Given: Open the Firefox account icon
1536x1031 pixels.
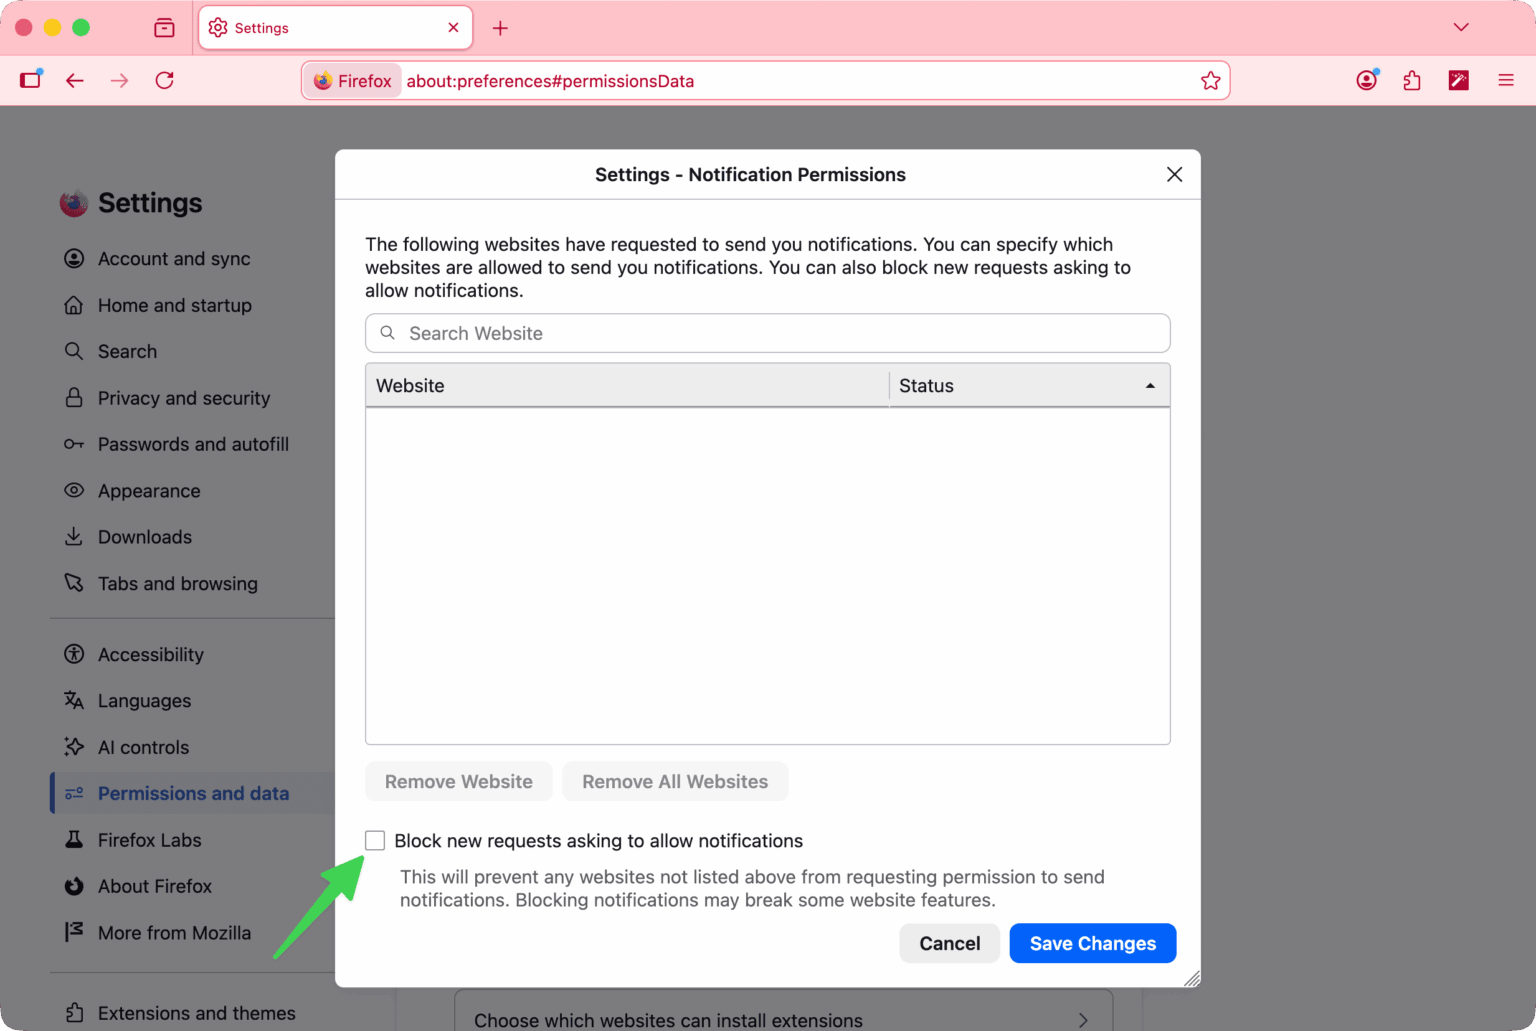Looking at the screenshot, I should 1367,80.
